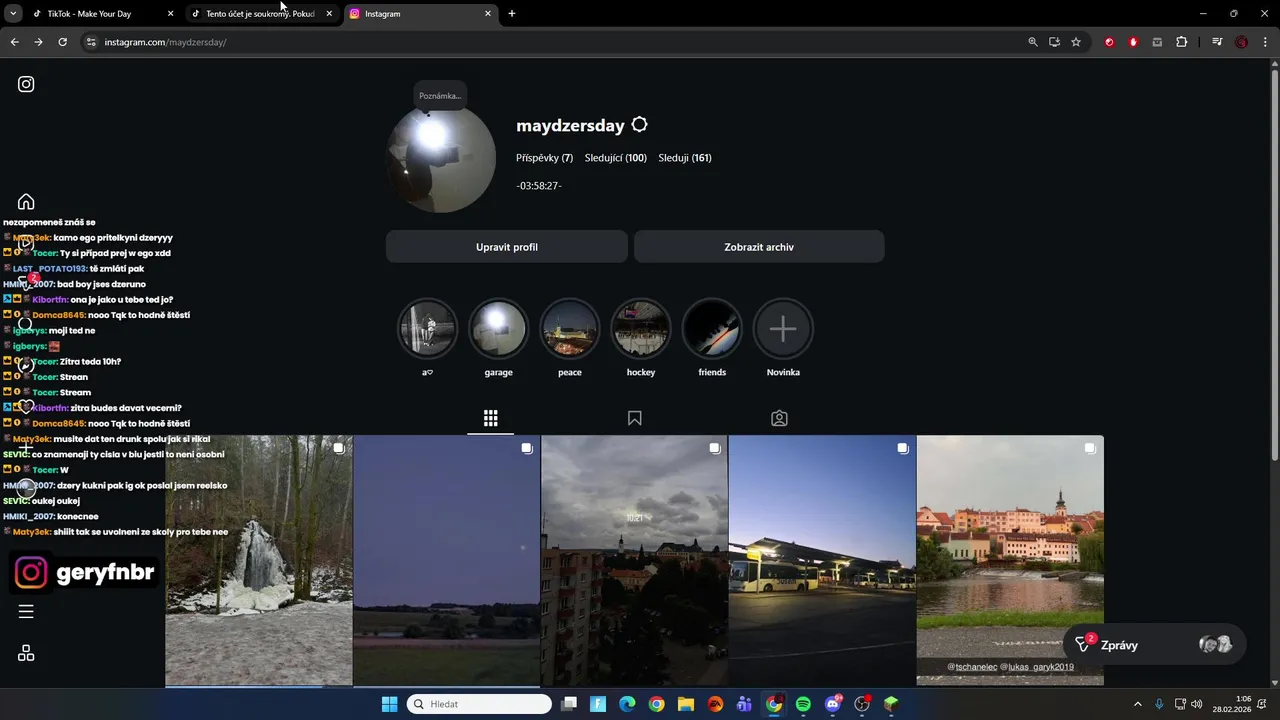Open the volume icon in system tray
This screenshot has width=1280, height=720.
[1197, 704]
